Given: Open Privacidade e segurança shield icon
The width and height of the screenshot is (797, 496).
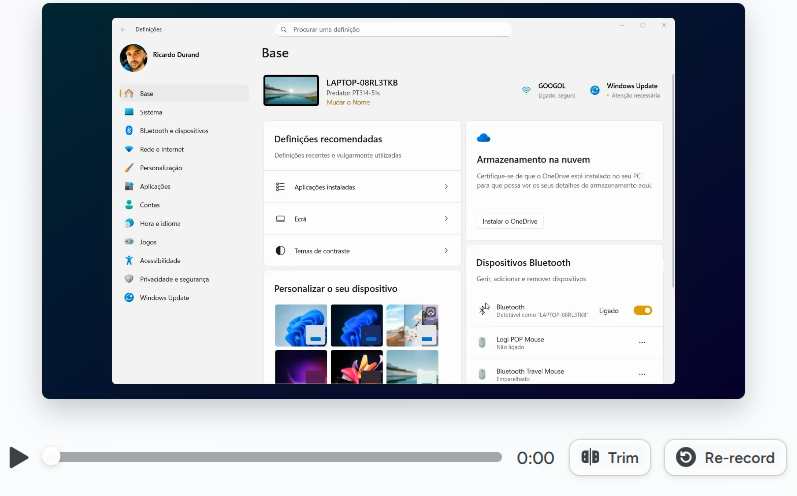Looking at the screenshot, I should [x=129, y=279].
